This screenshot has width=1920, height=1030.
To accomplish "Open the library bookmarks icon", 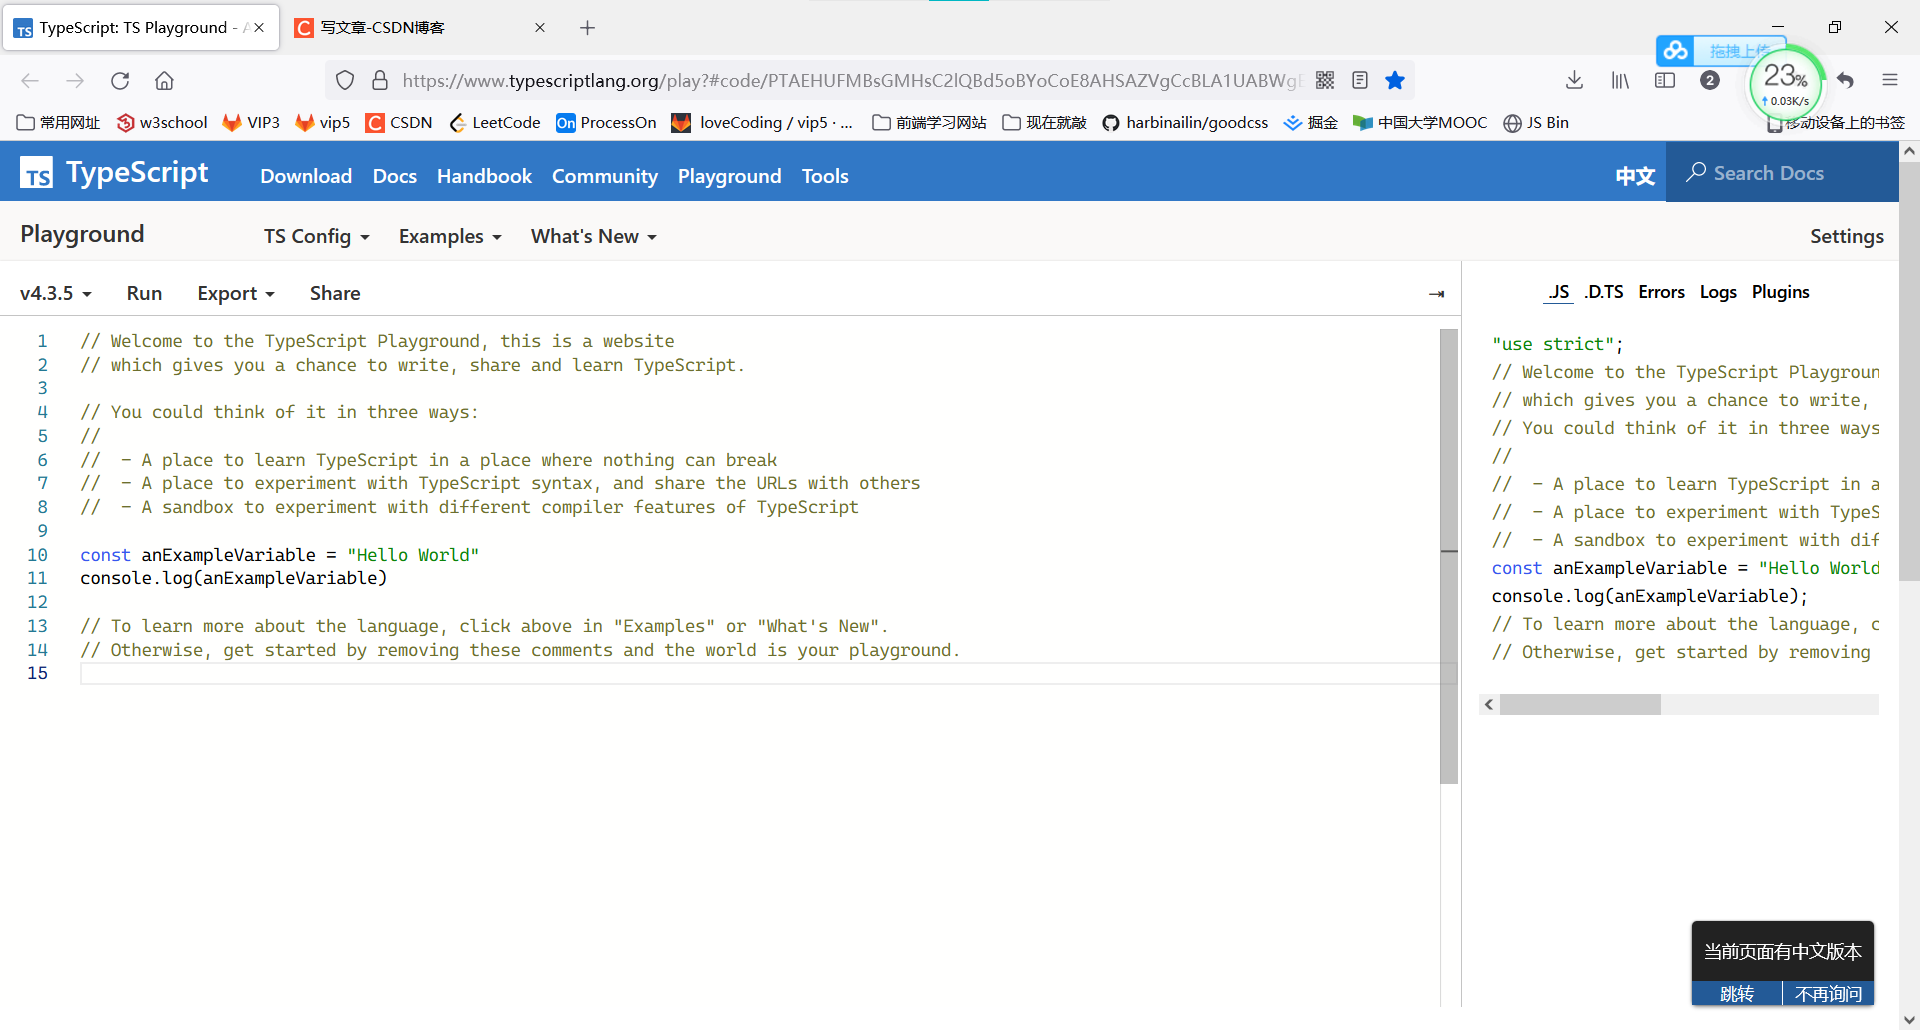I will tap(1620, 81).
